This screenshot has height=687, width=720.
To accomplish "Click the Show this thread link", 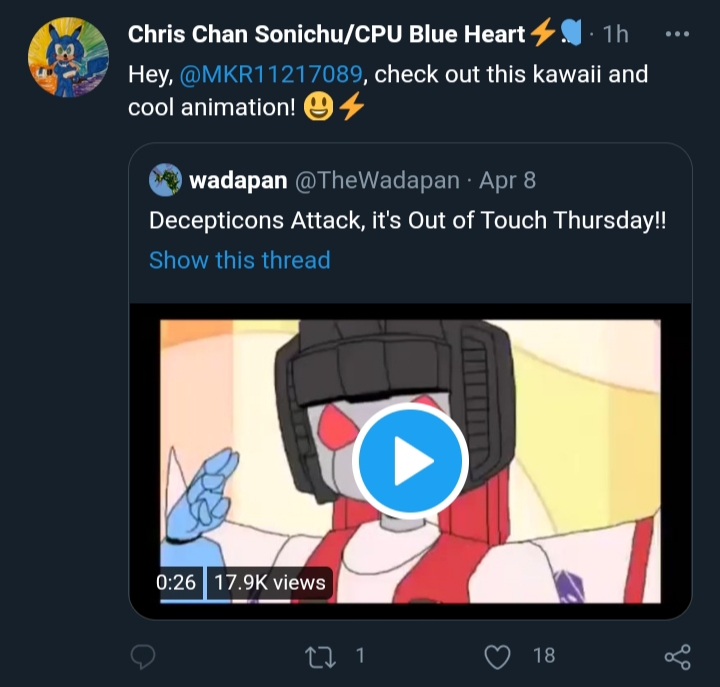I will pyautogui.click(x=240, y=260).
